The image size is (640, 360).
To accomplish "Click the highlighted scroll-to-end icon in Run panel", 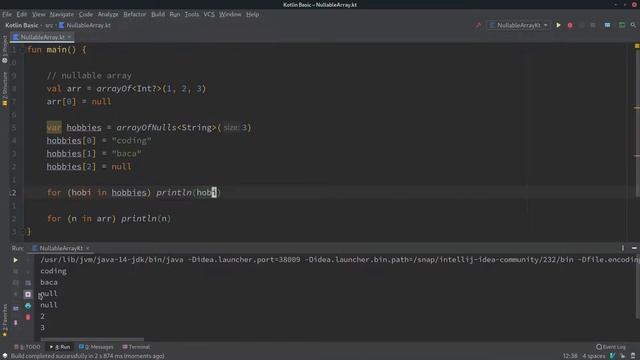I will coord(28,294).
